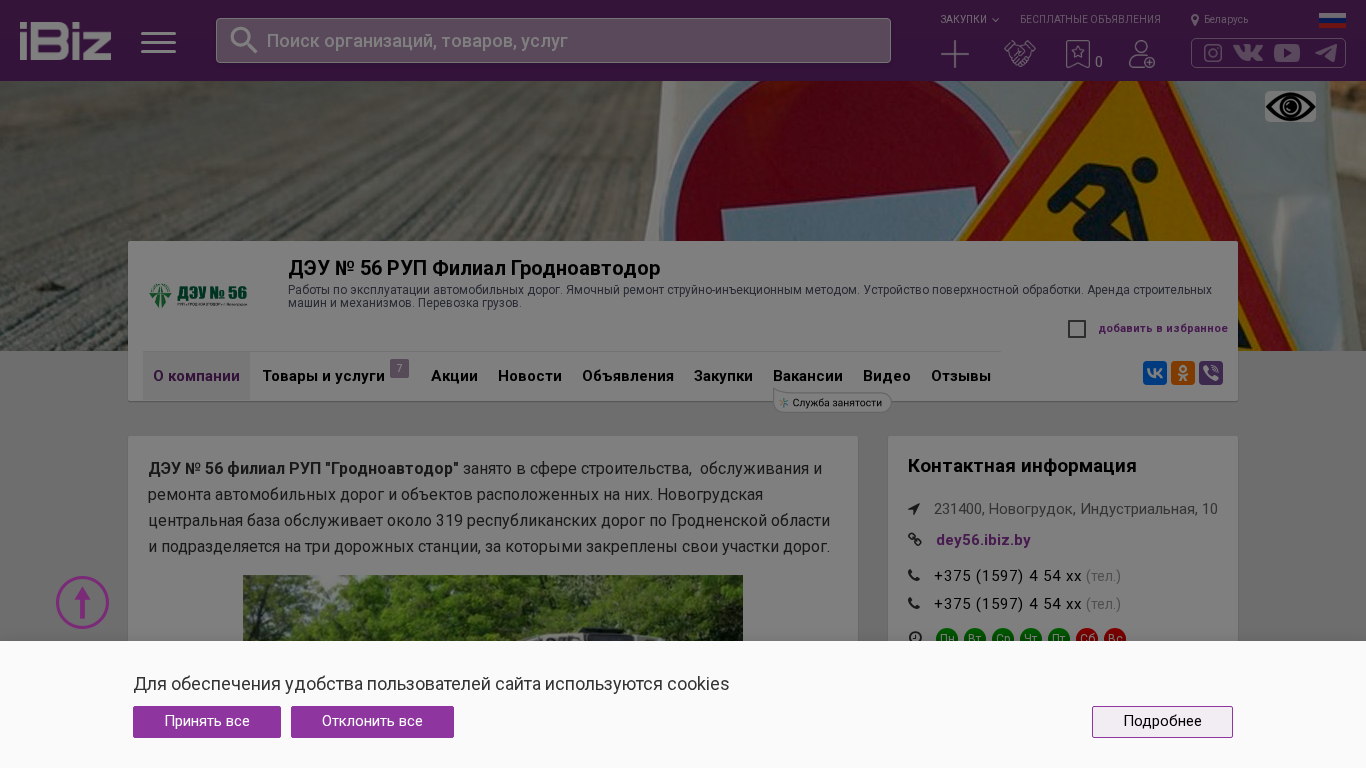Open the VK page in header
The width and height of the screenshot is (1366, 768).
click(x=1248, y=53)
